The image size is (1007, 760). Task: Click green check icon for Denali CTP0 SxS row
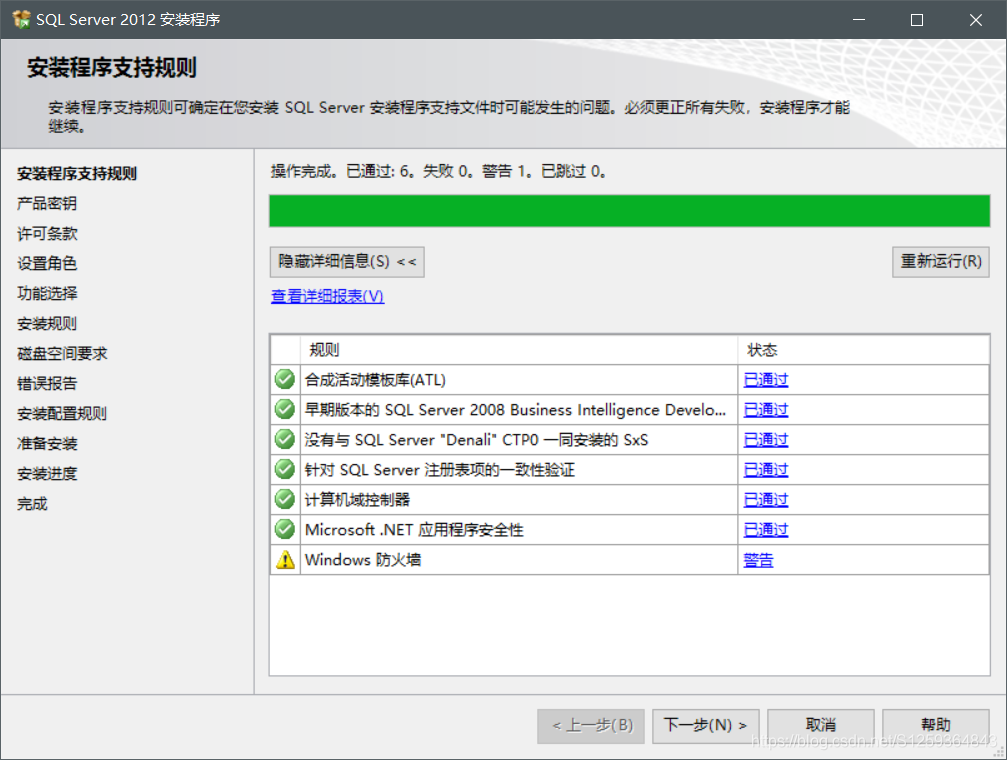pyautogui.click(x=285, y=439)
